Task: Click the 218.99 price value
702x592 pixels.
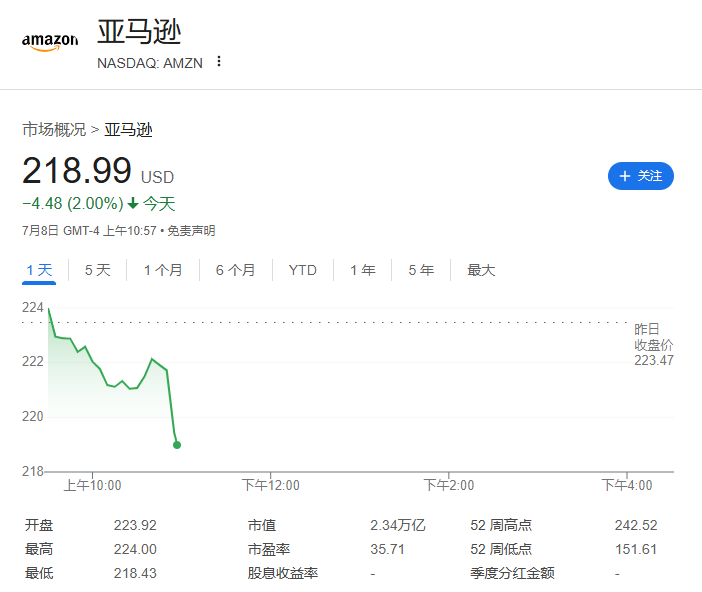Action: pyautogui.click(x=77, y=171)
